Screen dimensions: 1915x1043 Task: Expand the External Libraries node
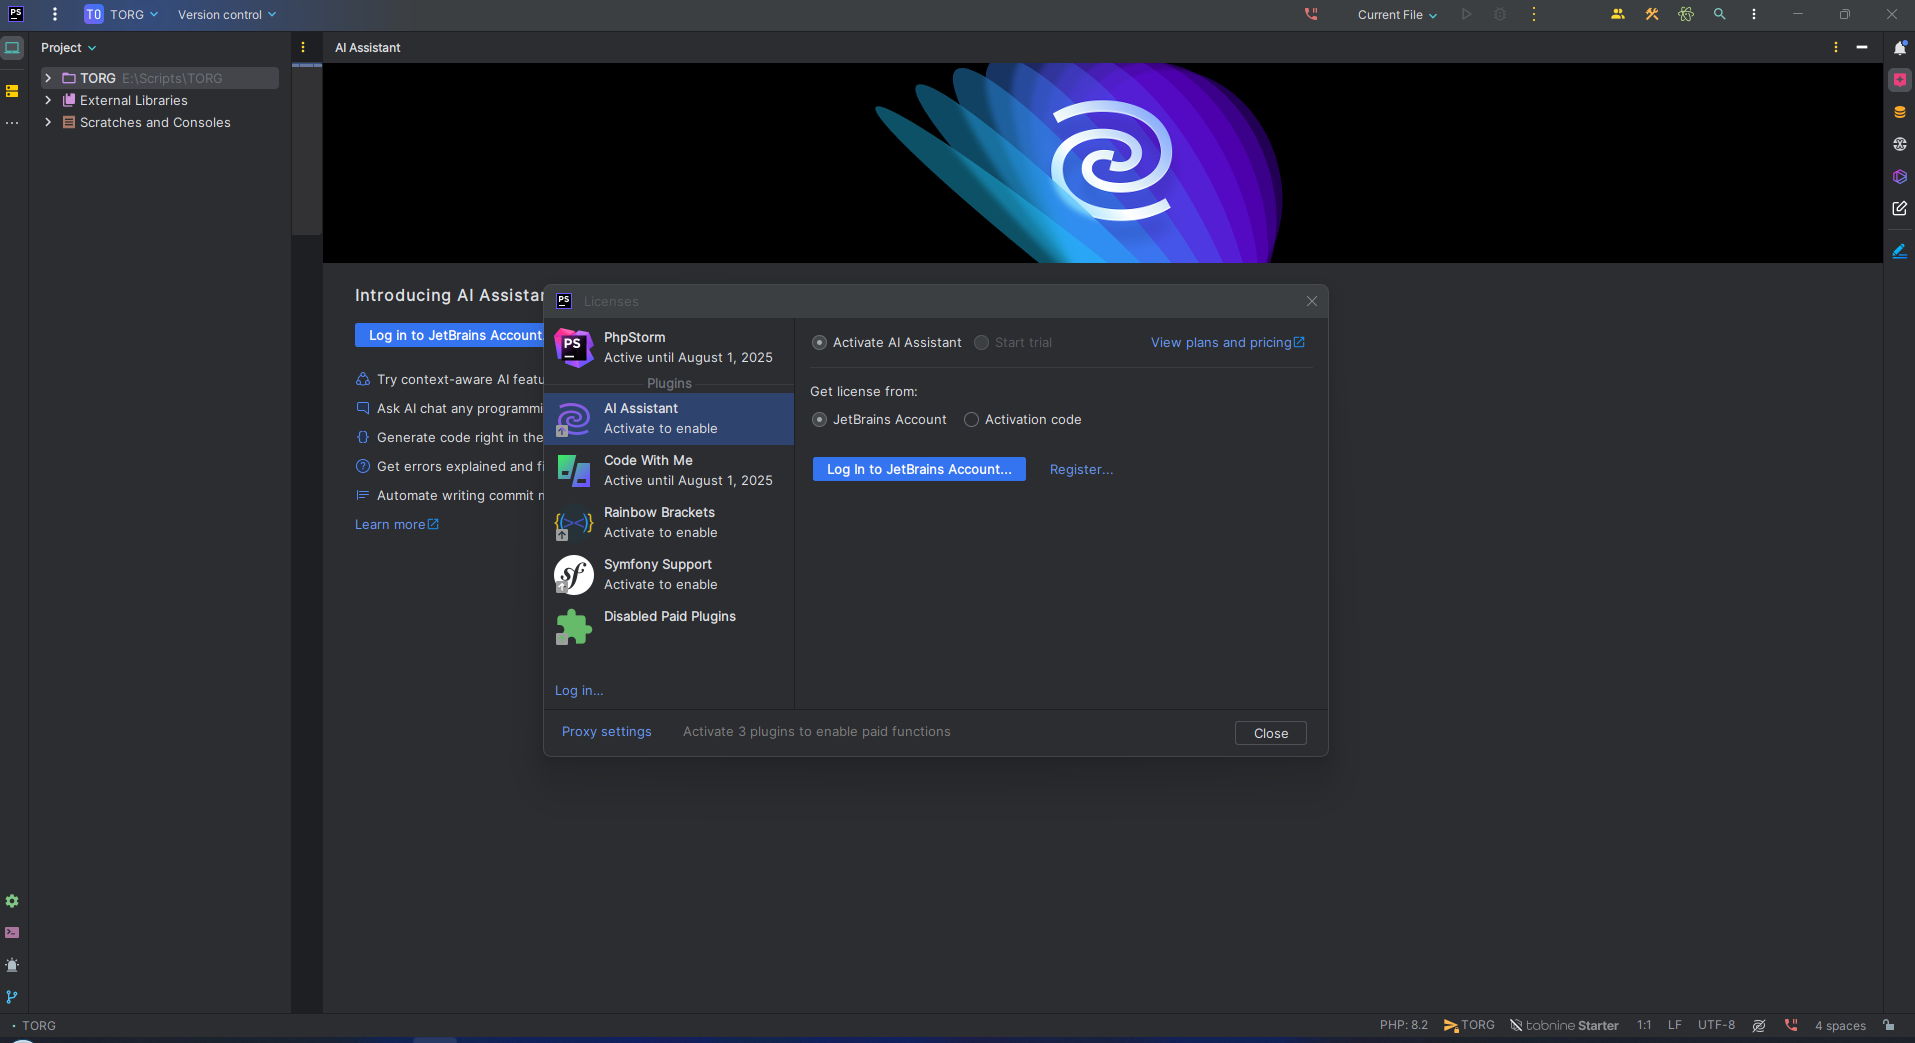[48, 100]
